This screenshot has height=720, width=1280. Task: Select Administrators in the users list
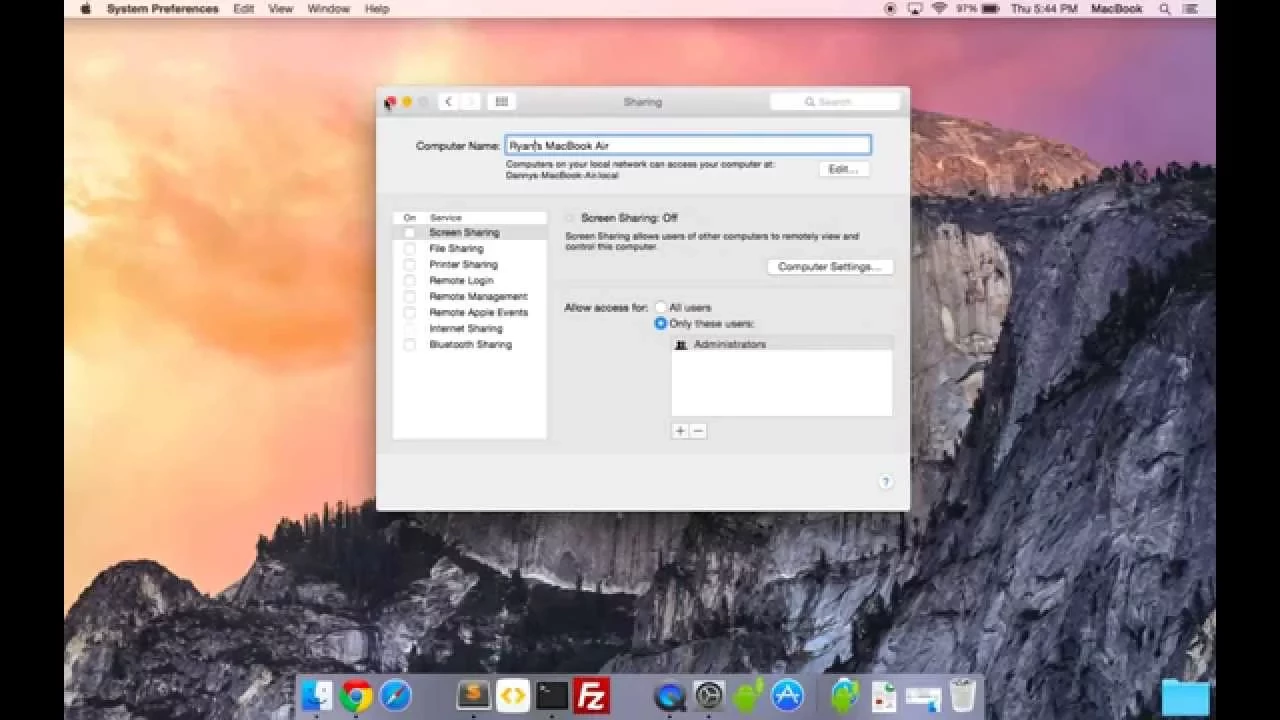point(782,344)
